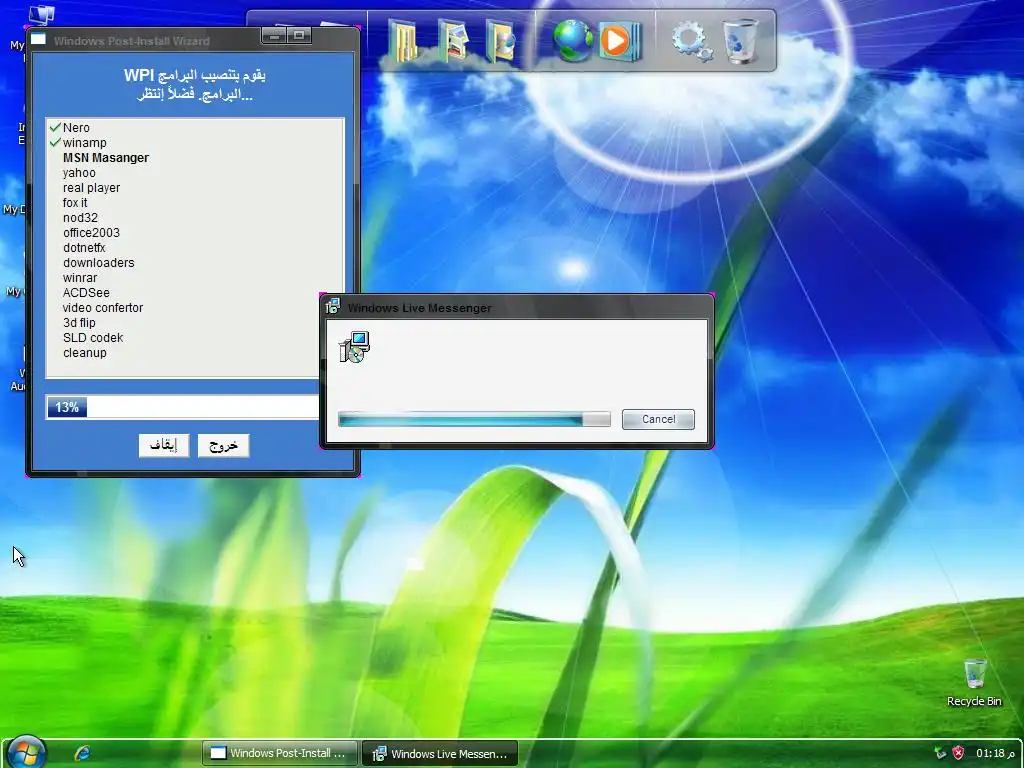Select 'ACDSee' in the install list
The image size is (1024, 768).
(86, 293)
